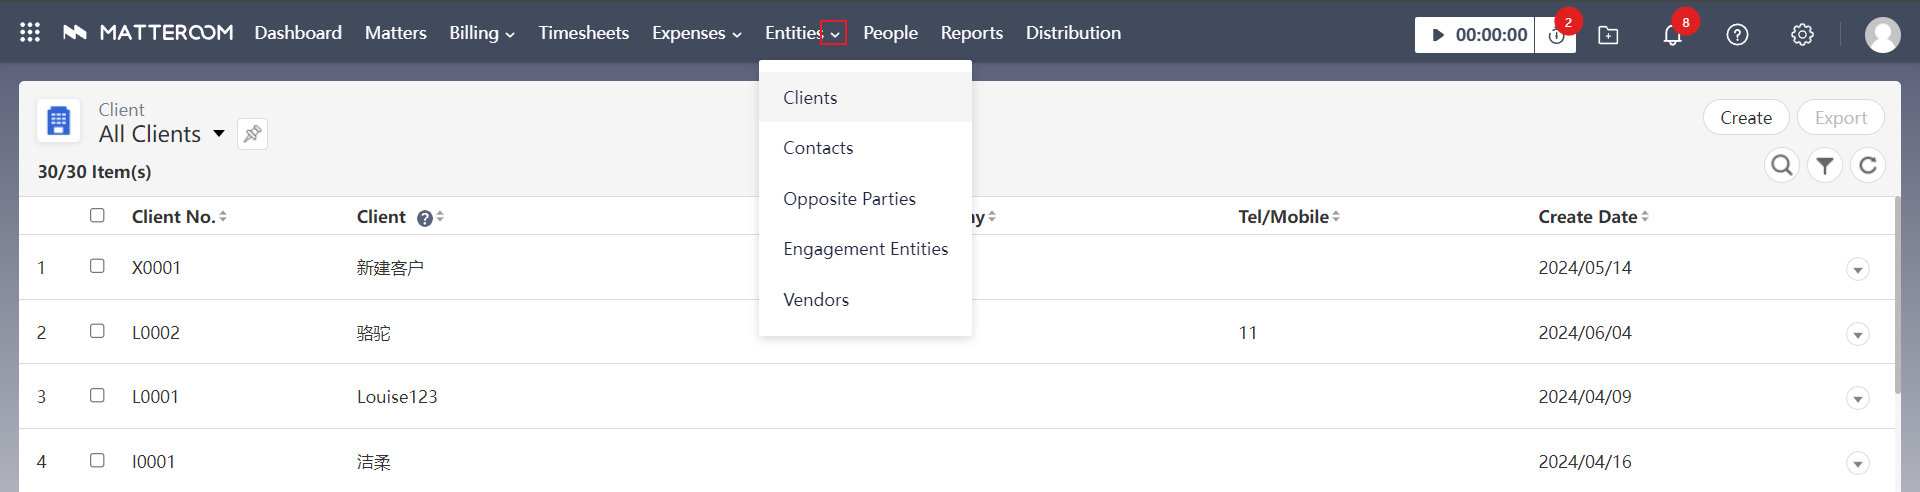Refresh the client list
Image resolution: width=1920 pixels, height=492 pixels.
point(1867,165)
